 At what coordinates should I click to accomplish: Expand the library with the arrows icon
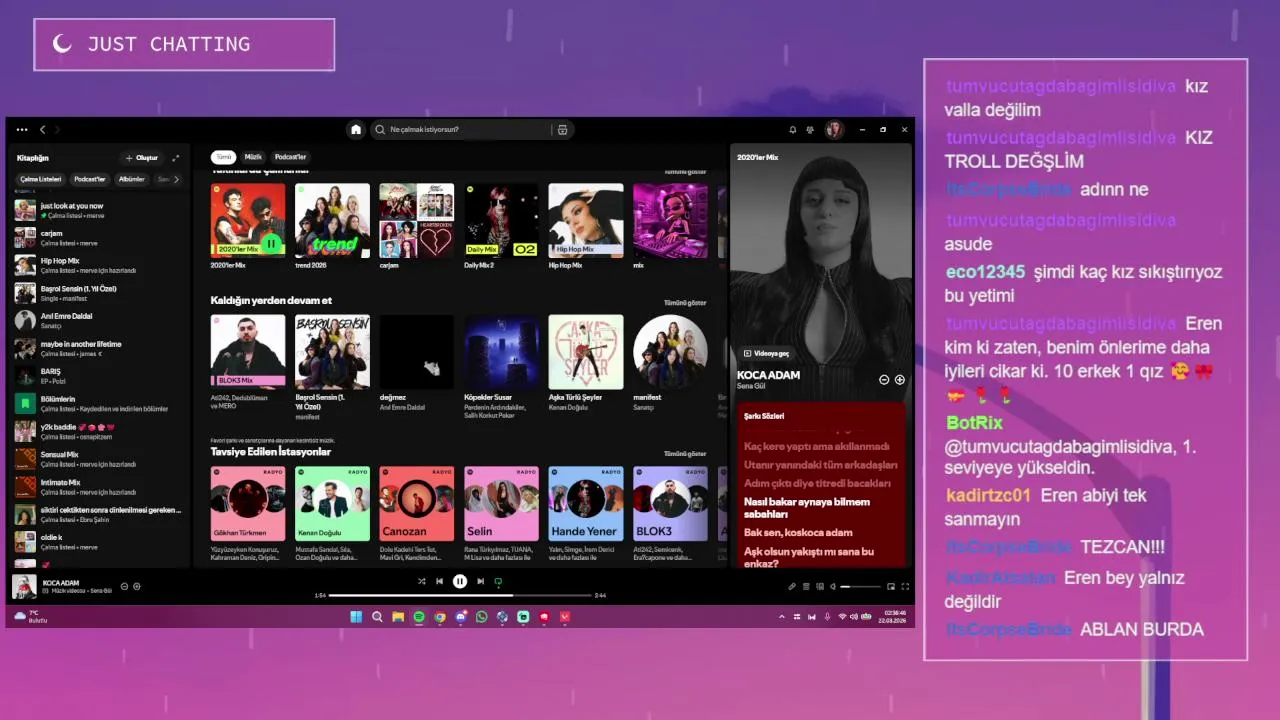[176, 158]
